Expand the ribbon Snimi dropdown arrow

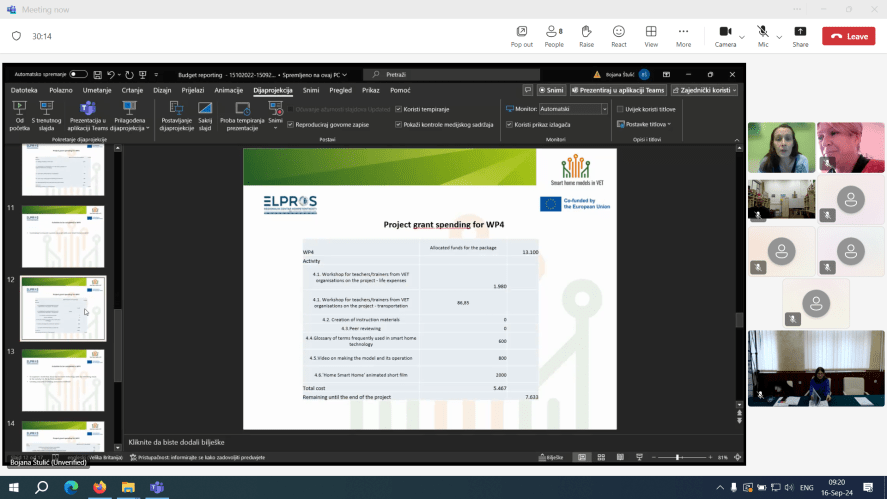pos(275,128)
